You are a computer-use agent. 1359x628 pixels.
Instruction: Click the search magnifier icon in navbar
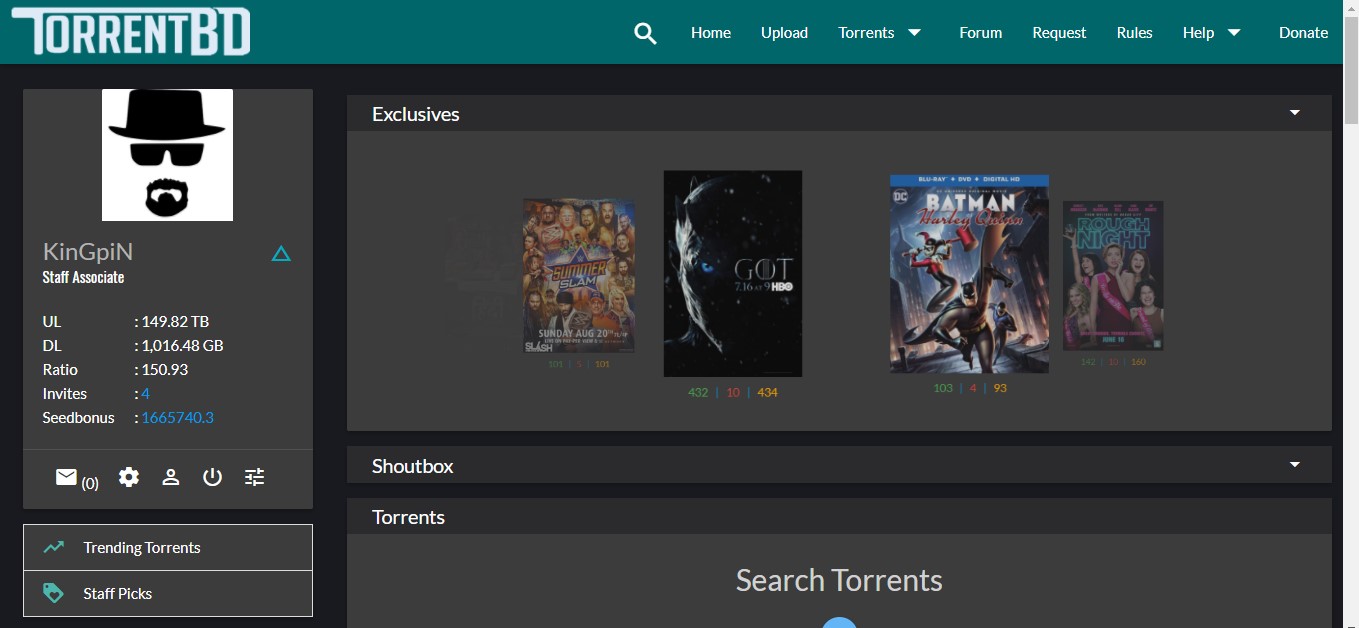(645, 33)
